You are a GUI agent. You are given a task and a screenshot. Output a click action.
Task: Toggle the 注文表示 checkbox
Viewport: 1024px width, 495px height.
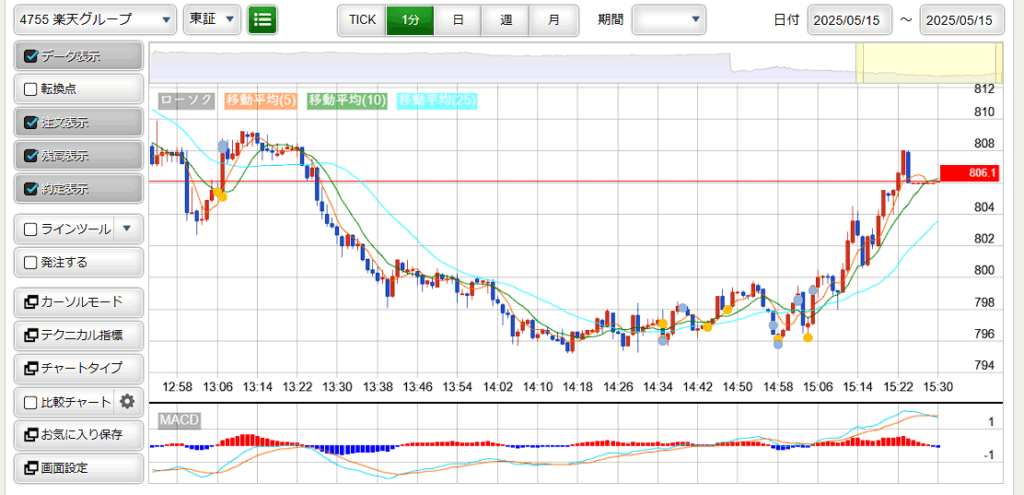pos(31,123)
